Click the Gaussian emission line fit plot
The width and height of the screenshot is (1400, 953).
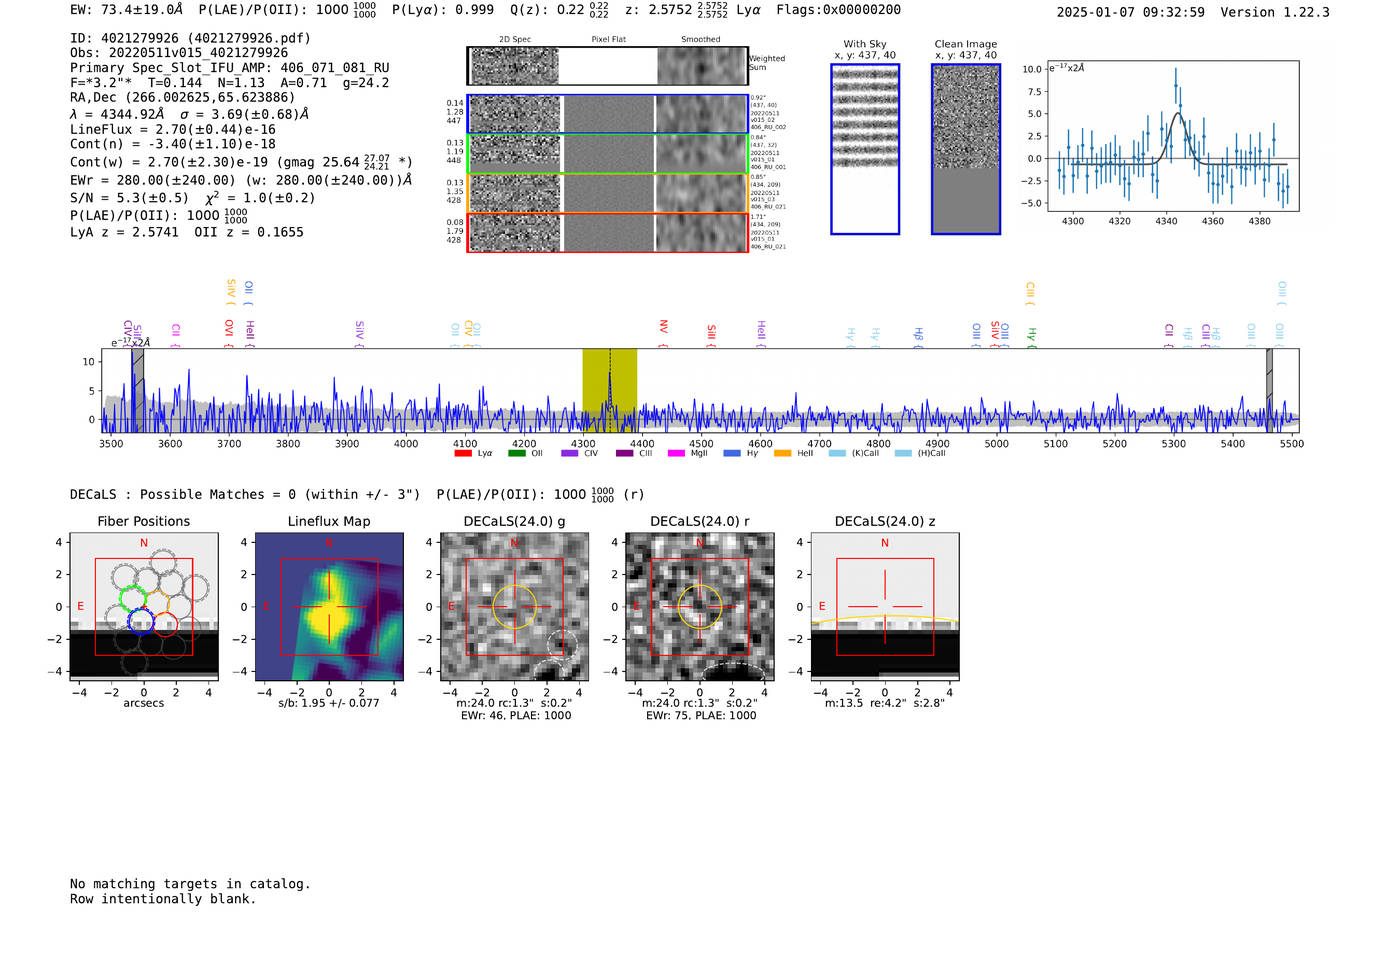1172,136
